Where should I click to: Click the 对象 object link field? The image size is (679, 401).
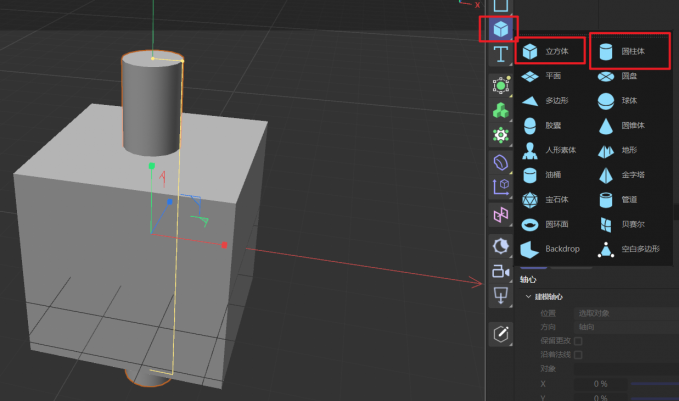[x=626, y=369]
